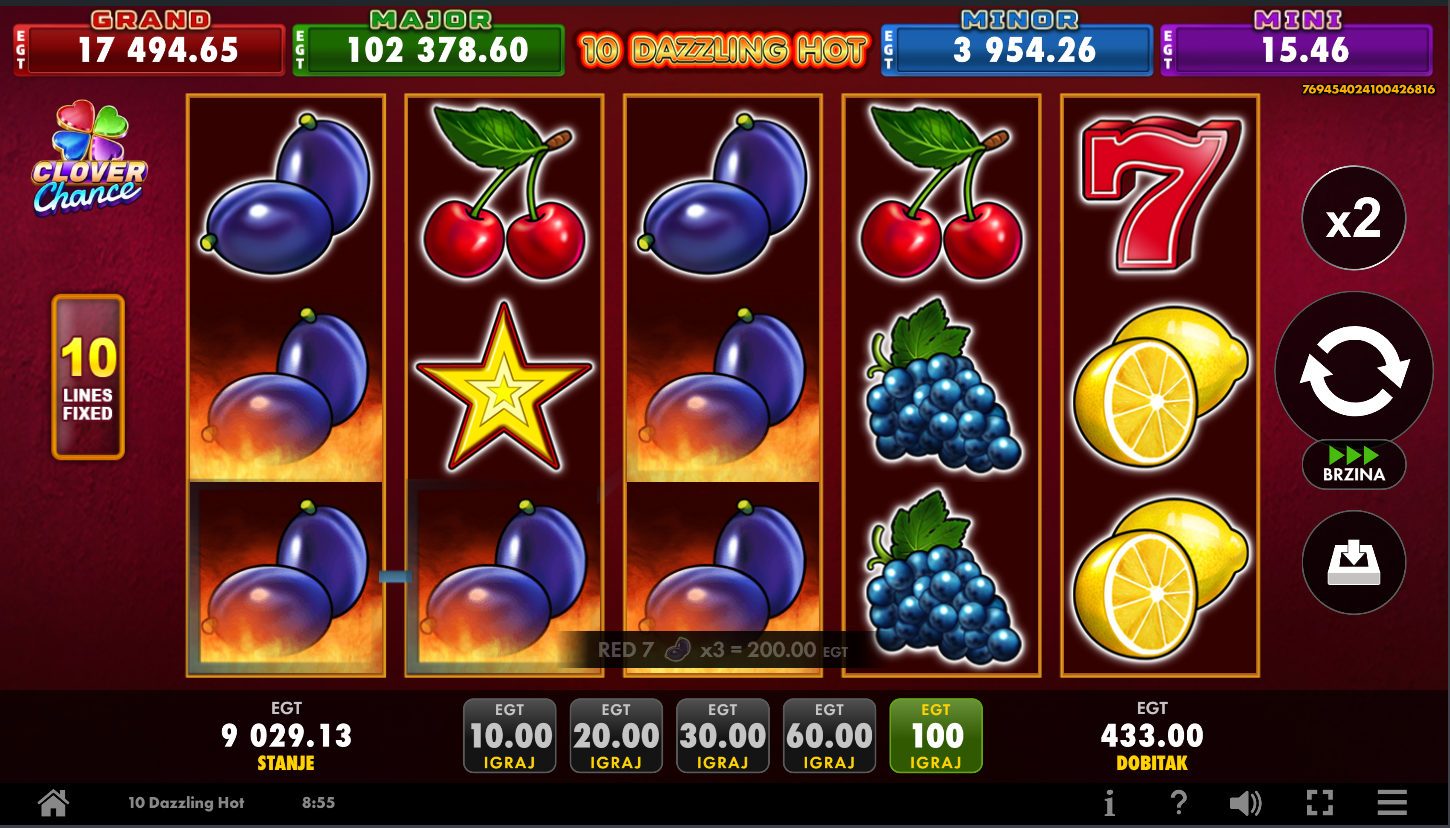View the Grand jackpot panel

[x=149, y=43]
